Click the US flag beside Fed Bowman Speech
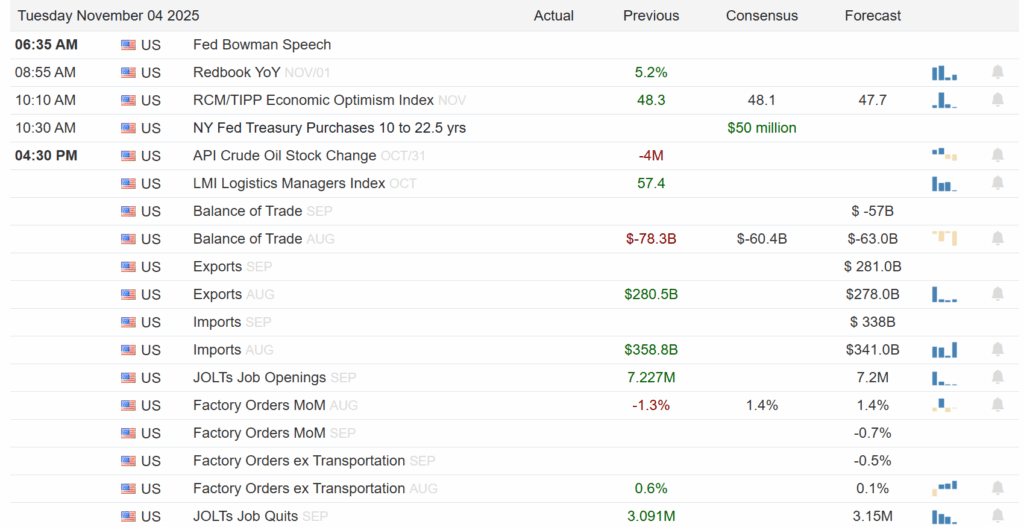 (128, 45)
